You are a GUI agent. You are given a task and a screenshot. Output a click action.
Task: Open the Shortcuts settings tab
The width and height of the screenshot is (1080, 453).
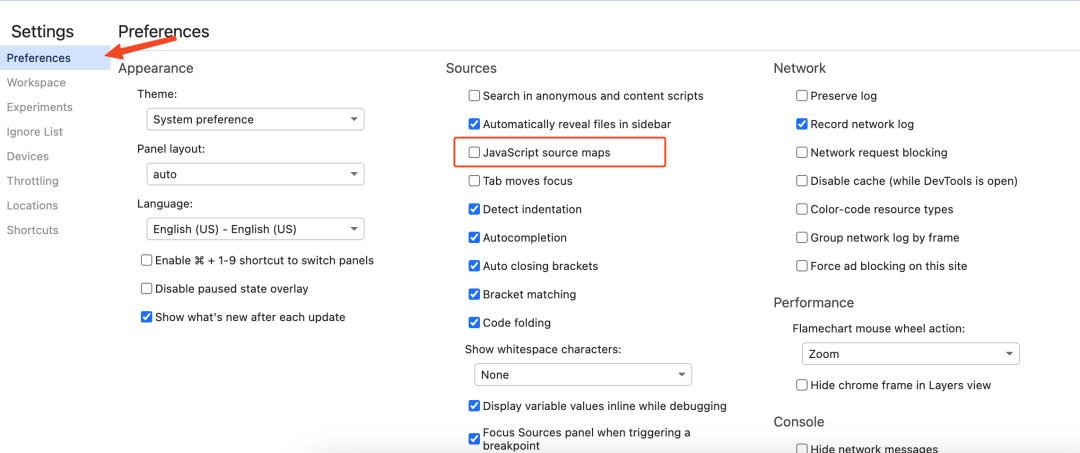pos(32,231)
